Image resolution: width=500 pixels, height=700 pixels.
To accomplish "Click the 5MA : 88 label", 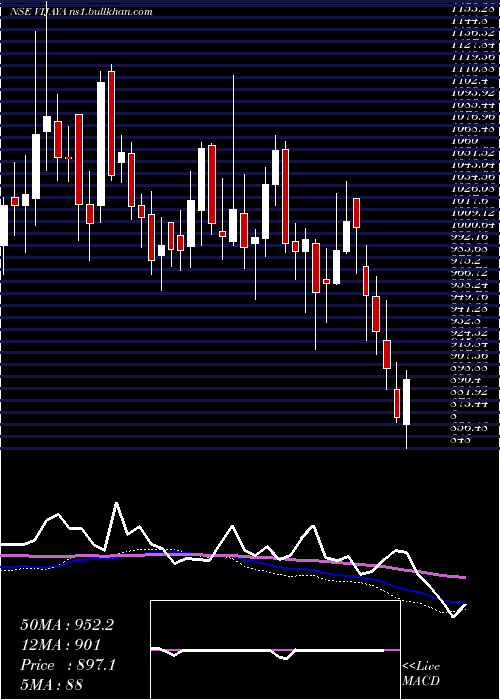I will point(52,684).
